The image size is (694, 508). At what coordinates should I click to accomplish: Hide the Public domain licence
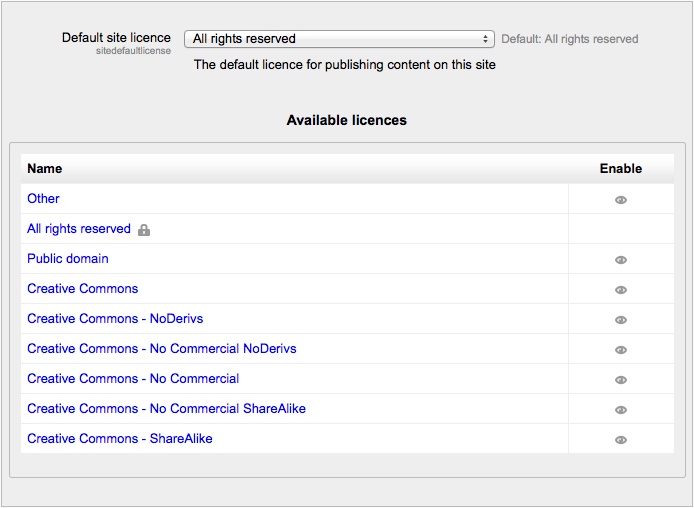click(x=621, y=260)
